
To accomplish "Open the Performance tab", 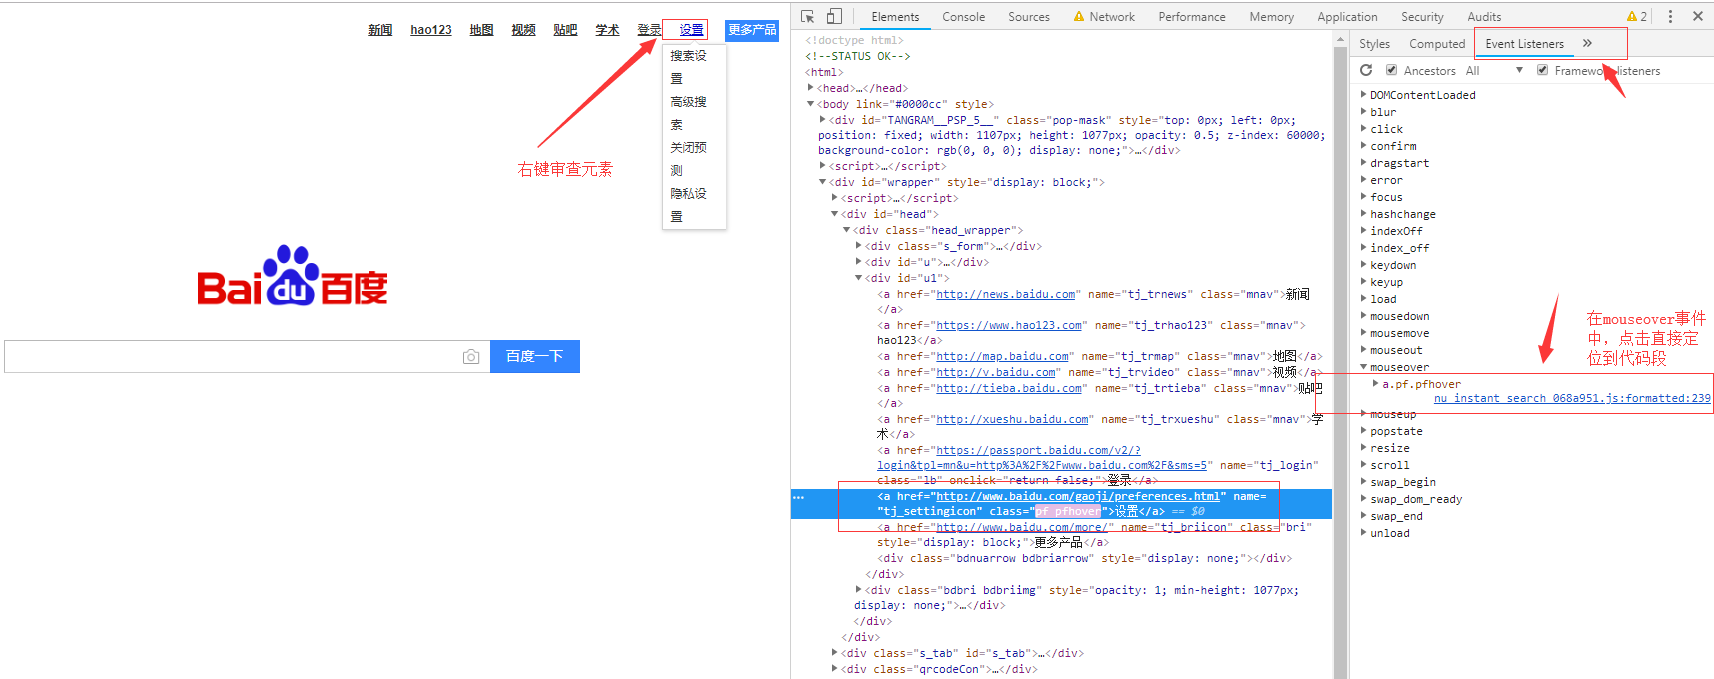I will [x=1192, y=17].
